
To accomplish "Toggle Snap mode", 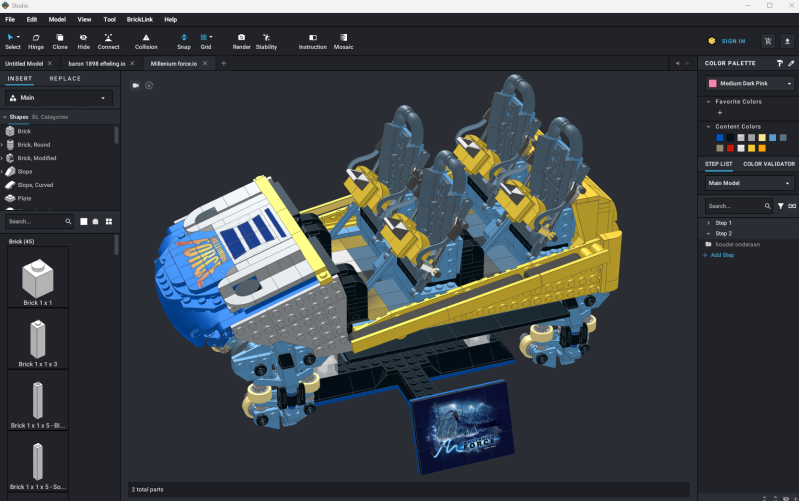I will pyautogui.click(x=184, y=41).
